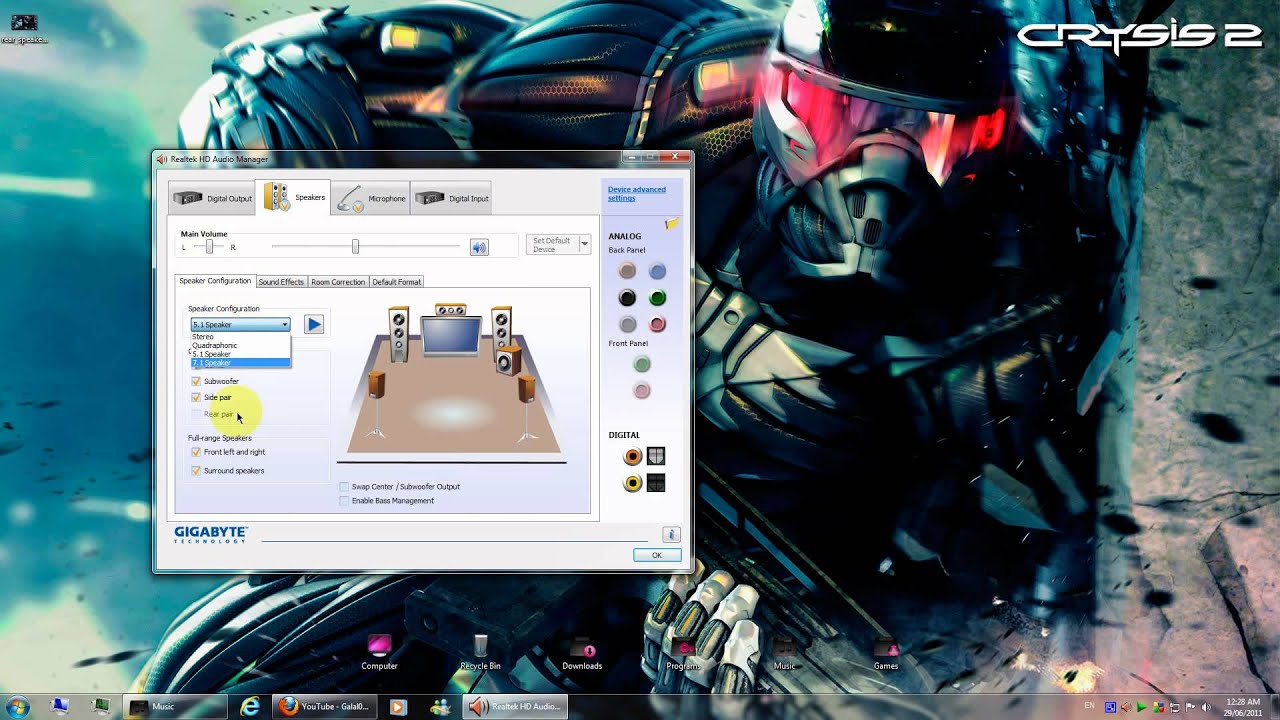Open the yellow connector settings folder icon

coord(672,223)
